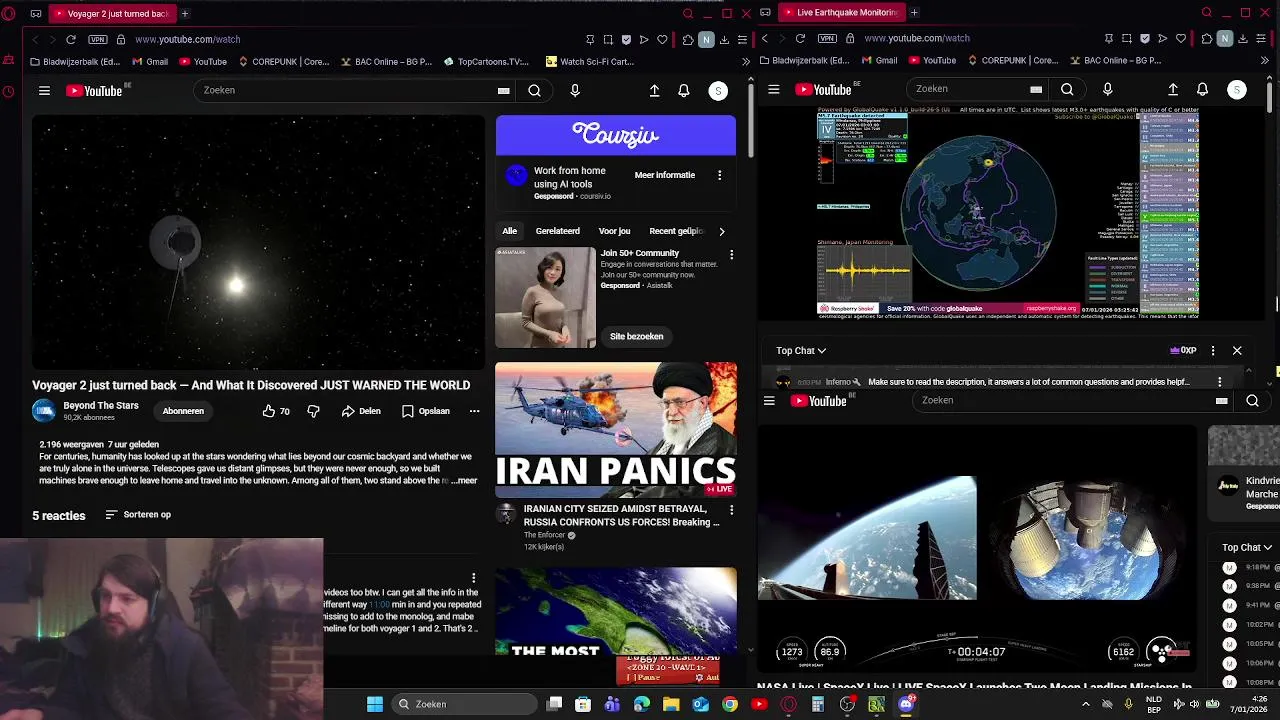Select the Gerelateerd filter chip
1280x720 pixels.
pos(558,231)
